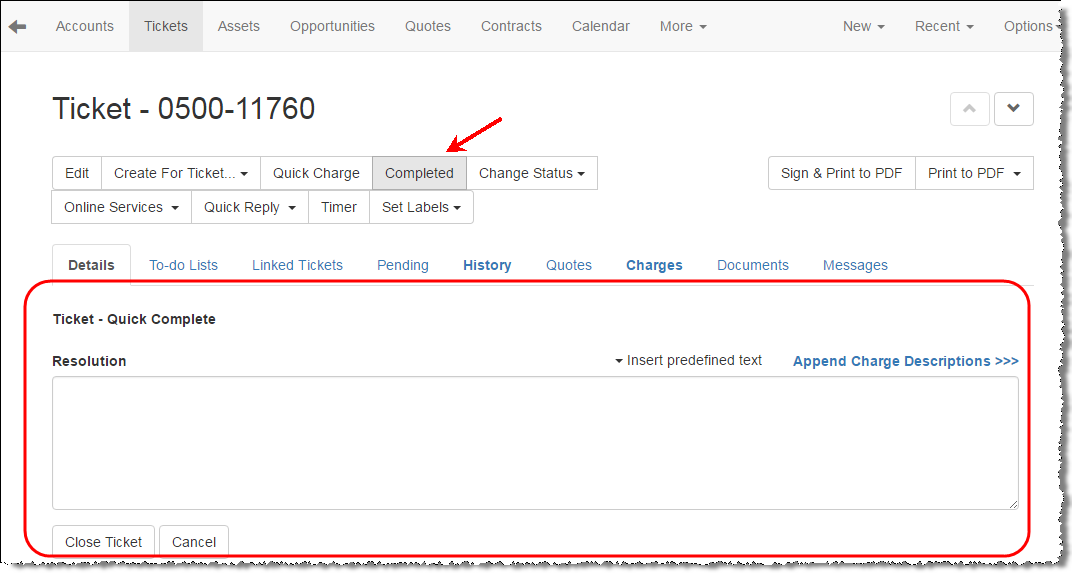Expand the Change Status dropdown

tap(532, 173)
